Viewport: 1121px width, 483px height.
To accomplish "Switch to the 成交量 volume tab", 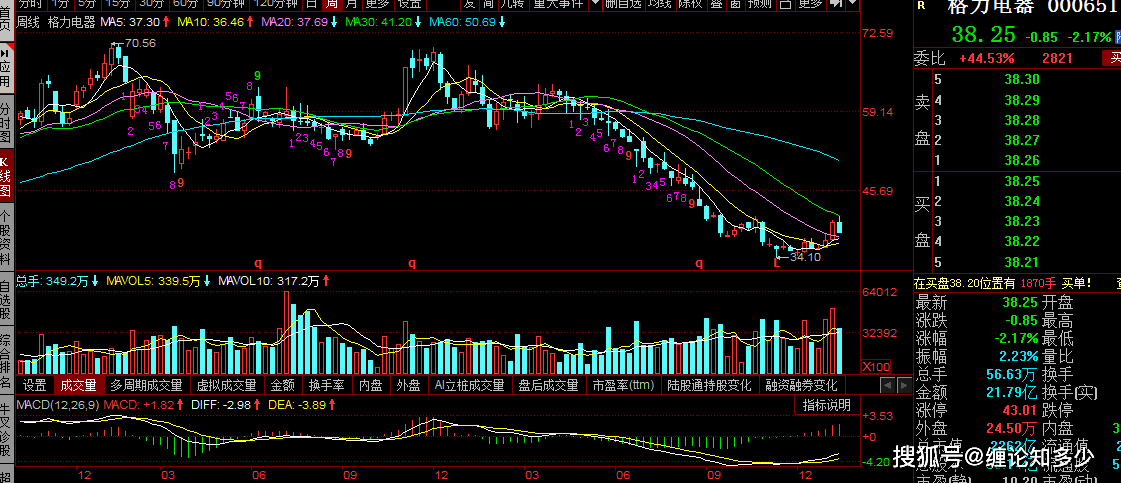I will (79, 384).
